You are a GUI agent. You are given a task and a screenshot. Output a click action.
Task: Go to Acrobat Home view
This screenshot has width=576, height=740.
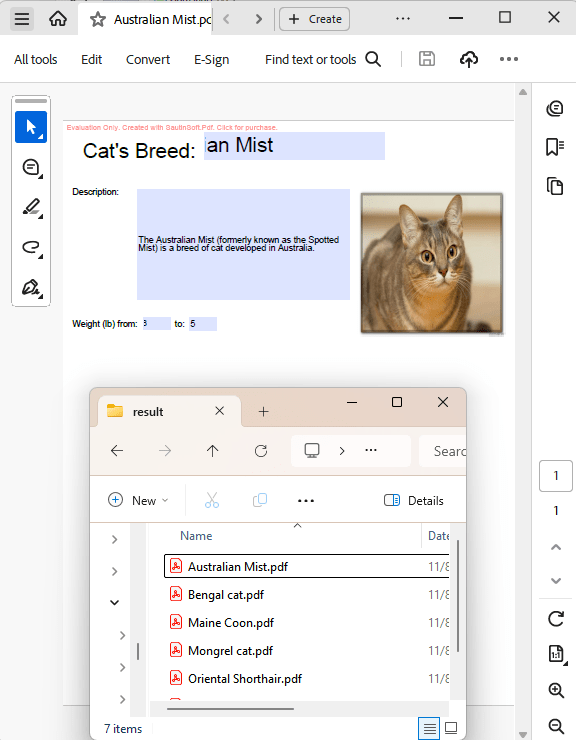(58, 19)
